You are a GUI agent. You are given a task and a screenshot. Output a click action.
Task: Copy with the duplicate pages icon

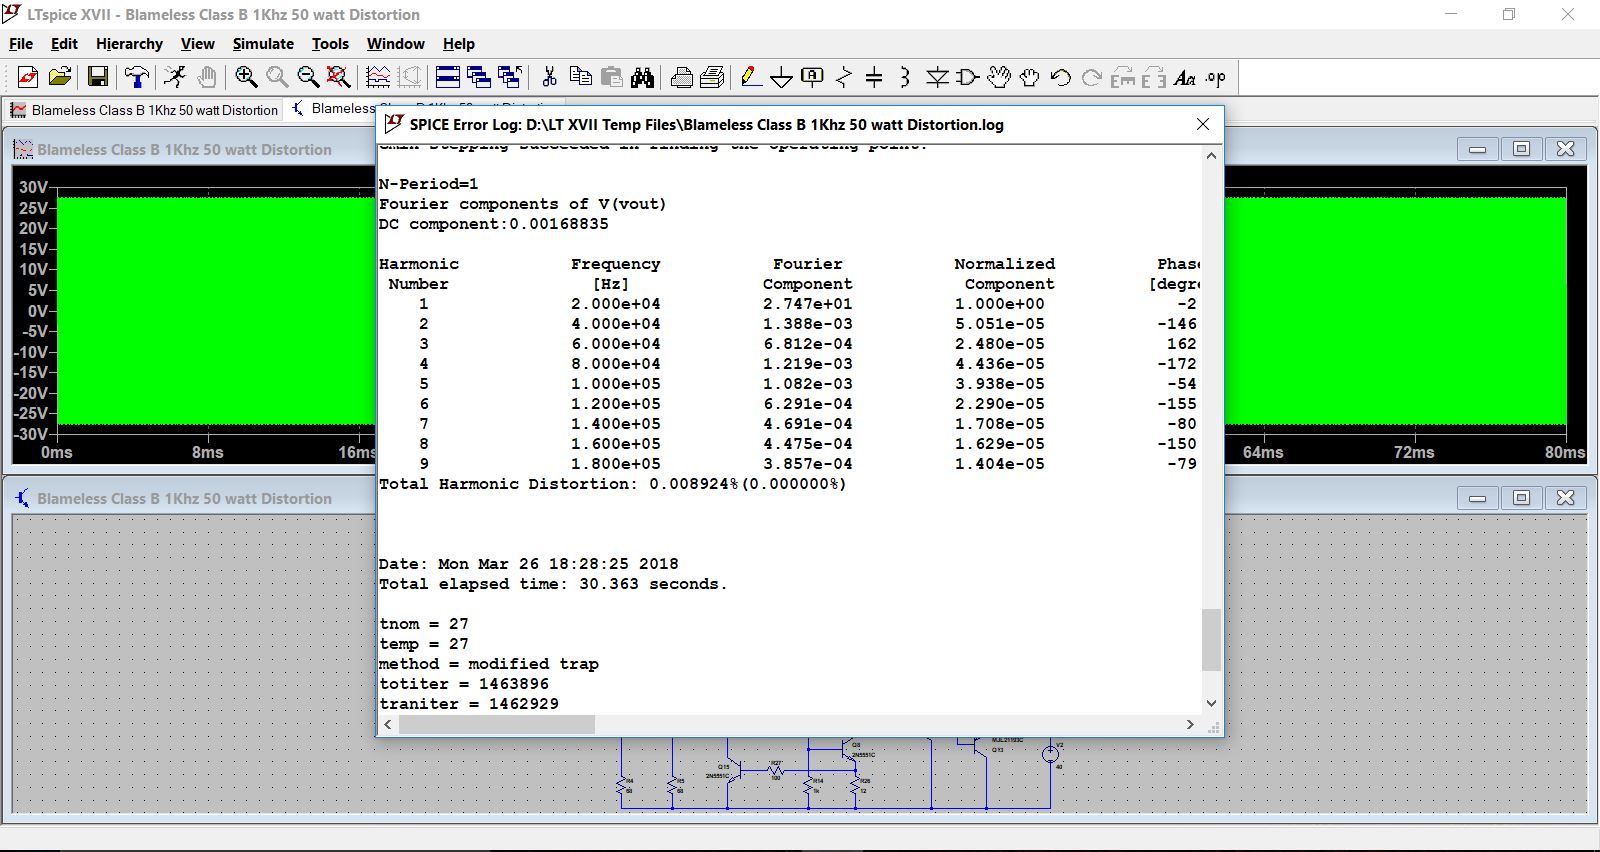580,77
